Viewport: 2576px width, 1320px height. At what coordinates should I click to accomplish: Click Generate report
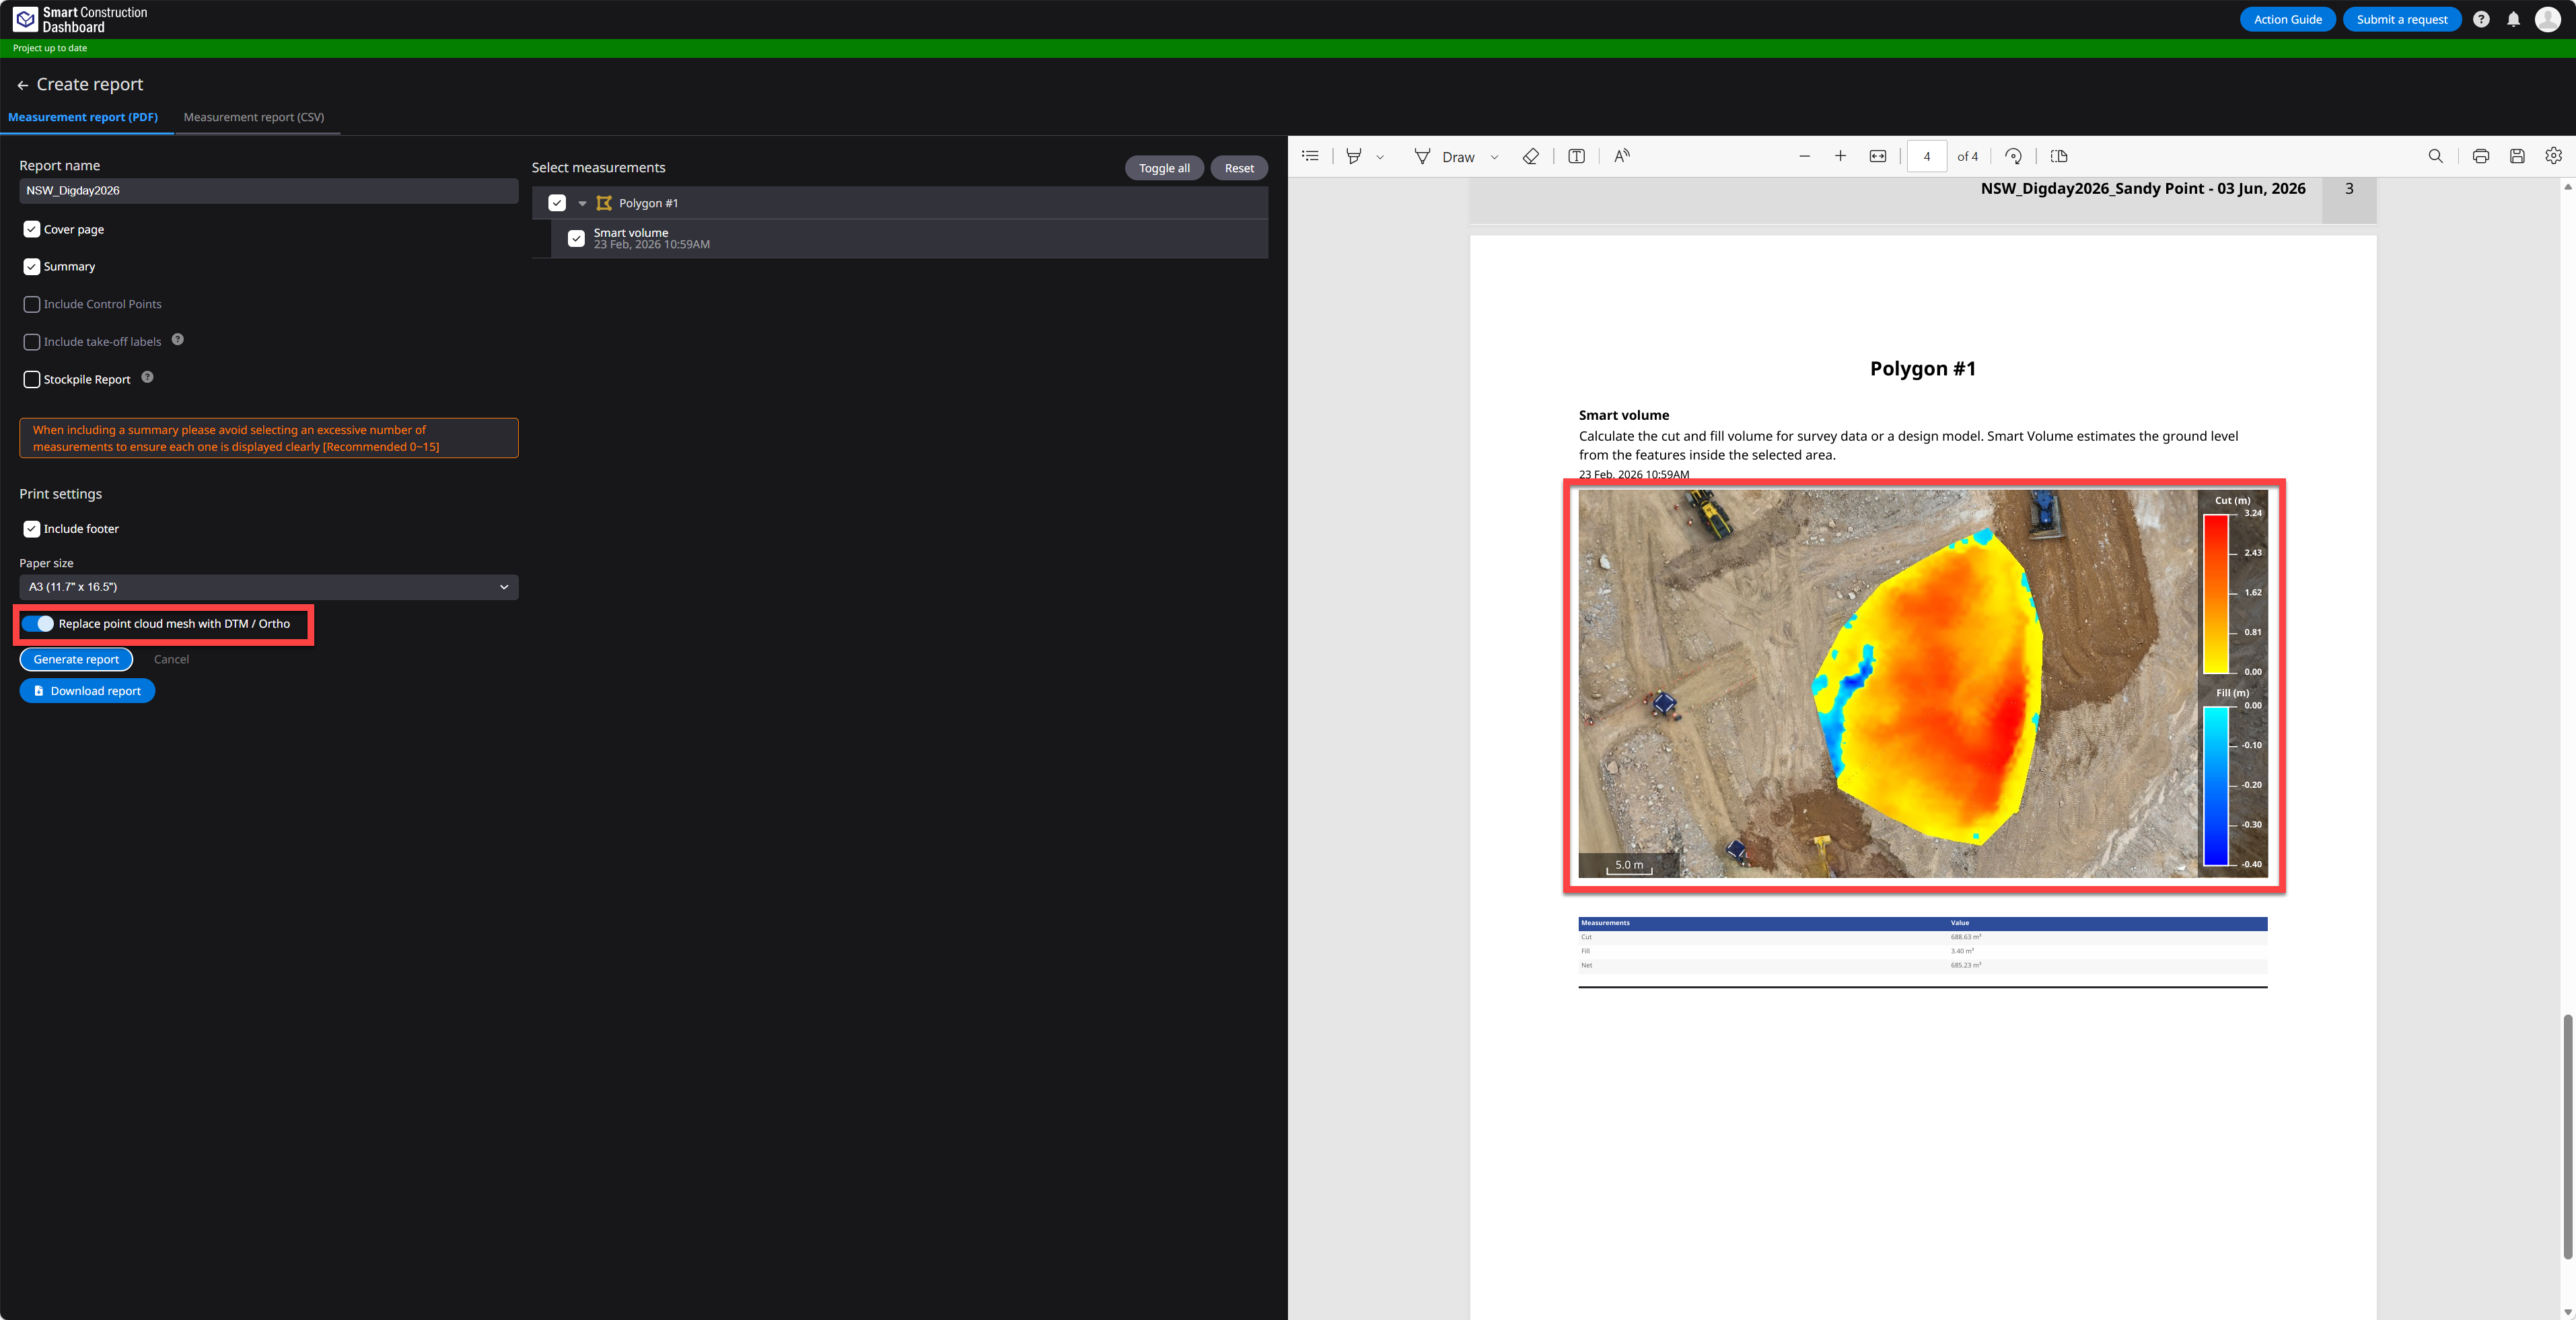76,659
